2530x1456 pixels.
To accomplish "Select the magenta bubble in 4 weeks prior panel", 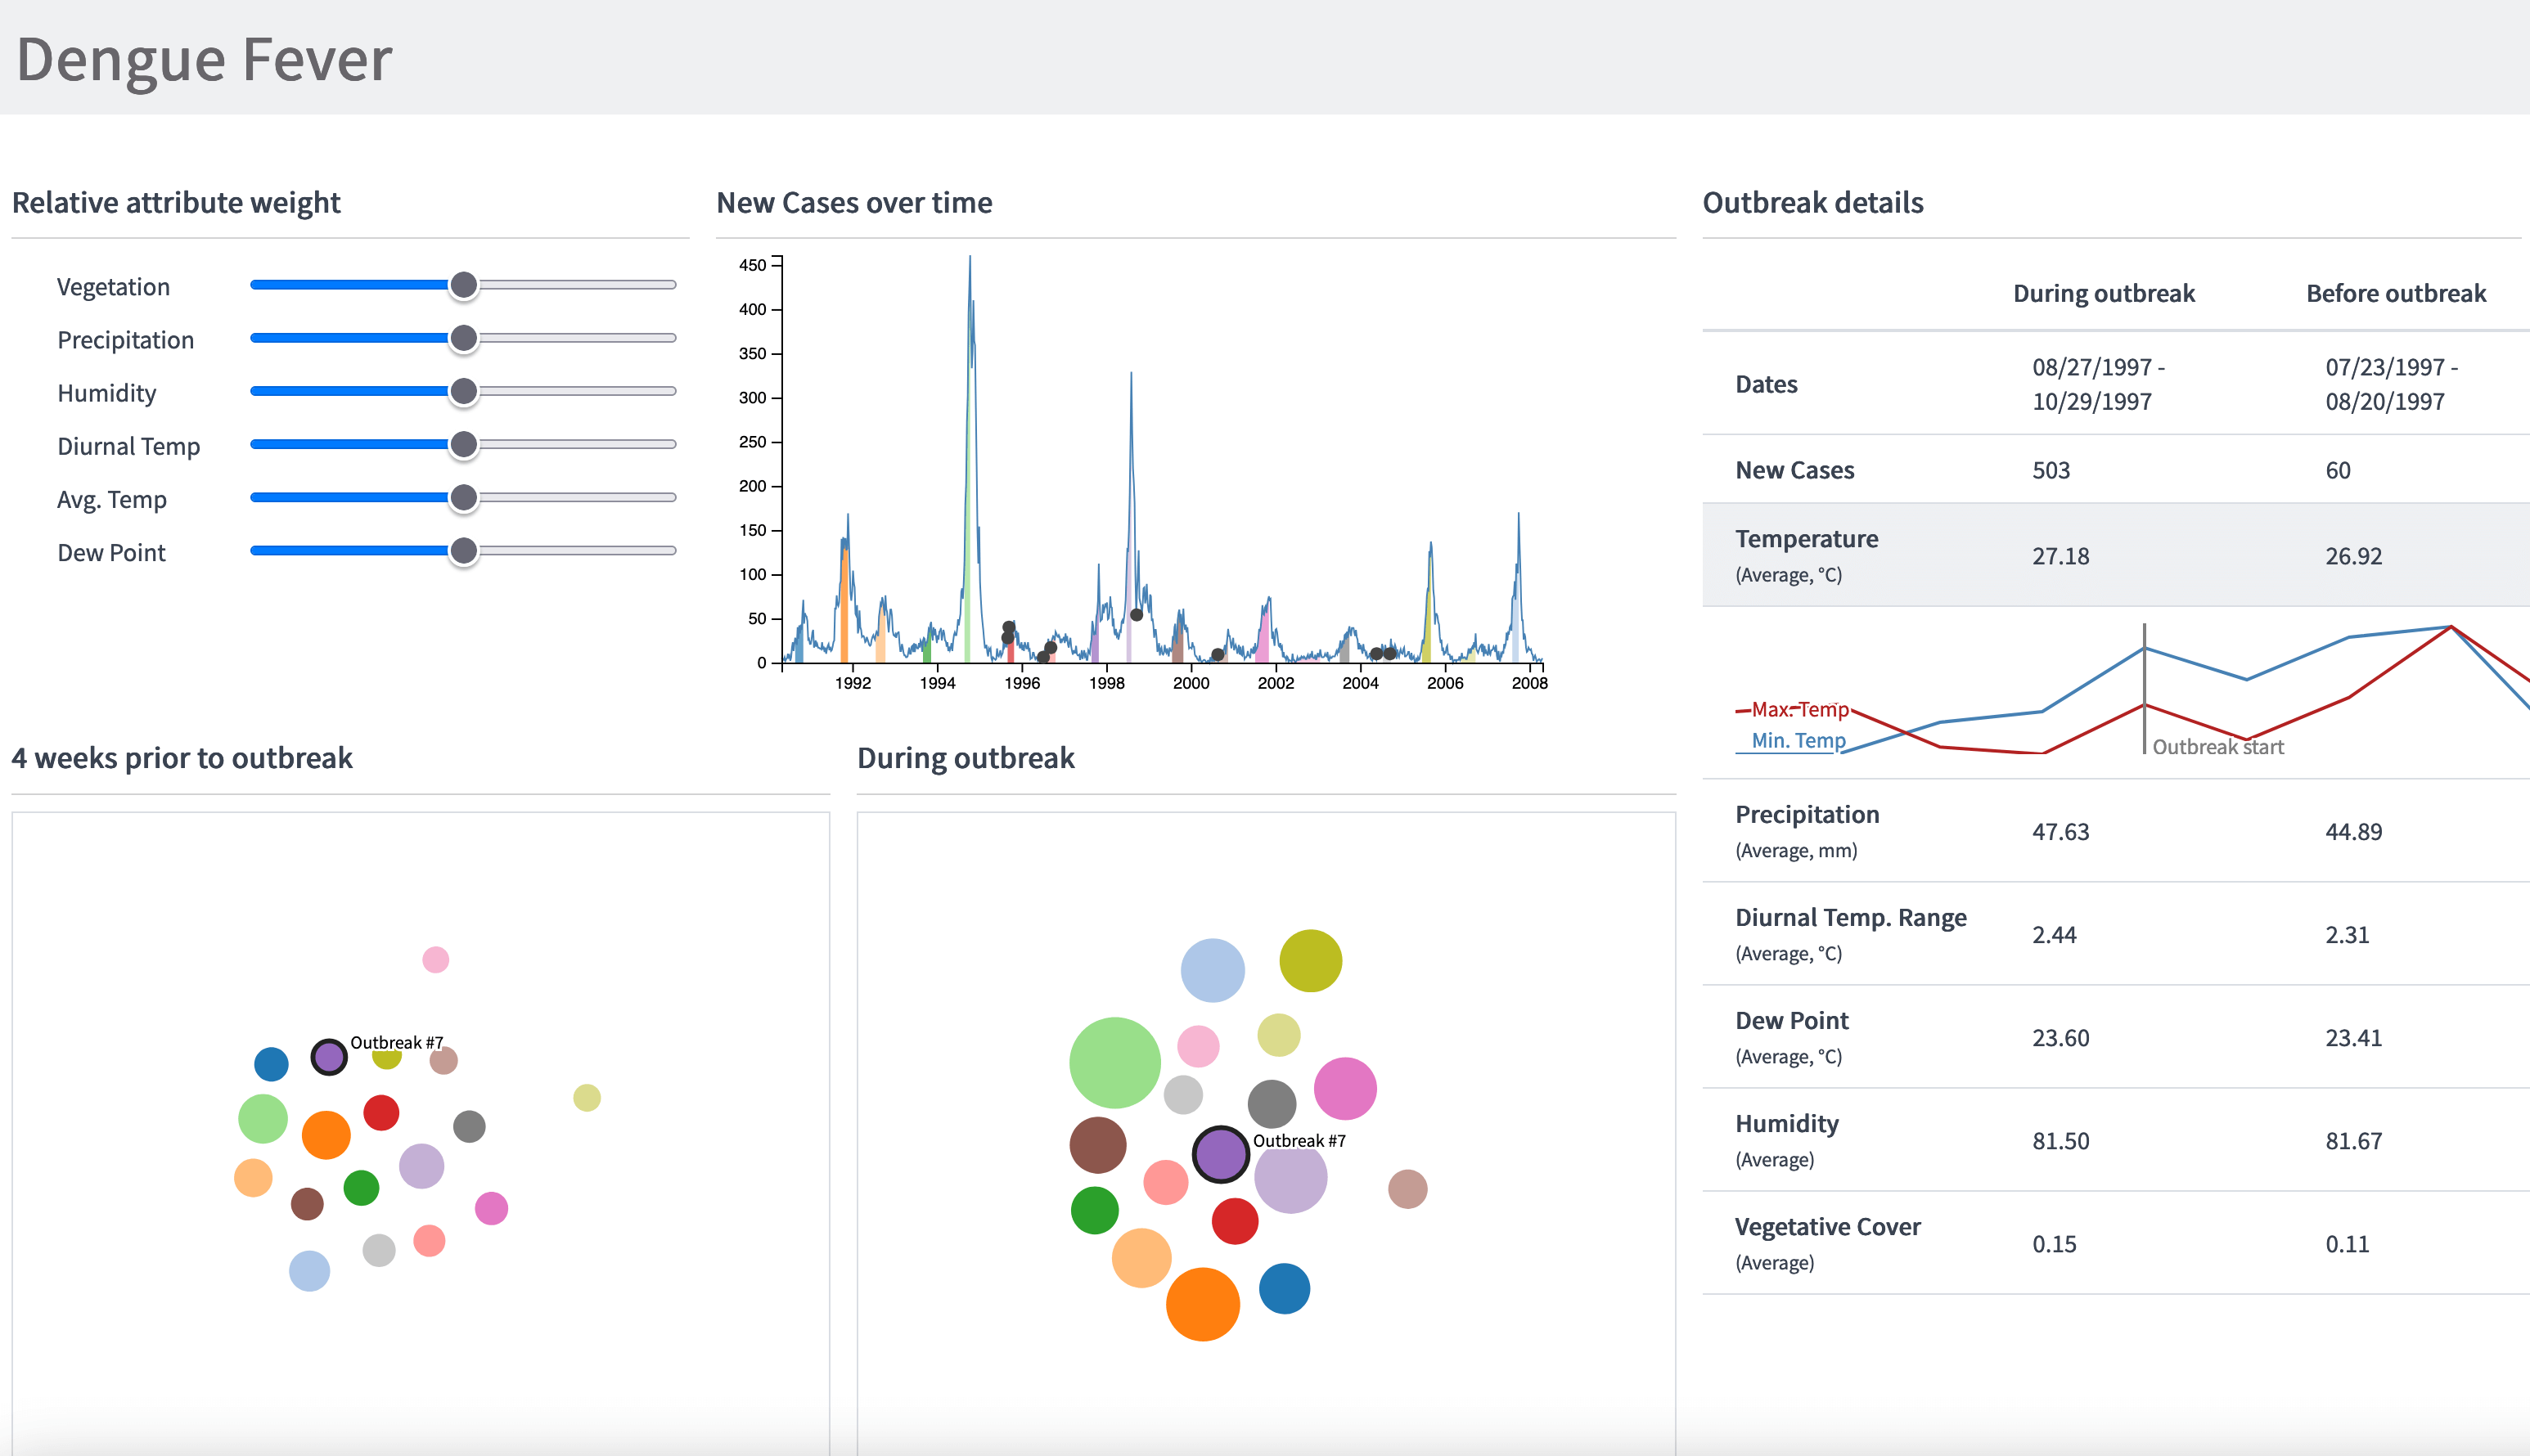I will point(491,1208).
